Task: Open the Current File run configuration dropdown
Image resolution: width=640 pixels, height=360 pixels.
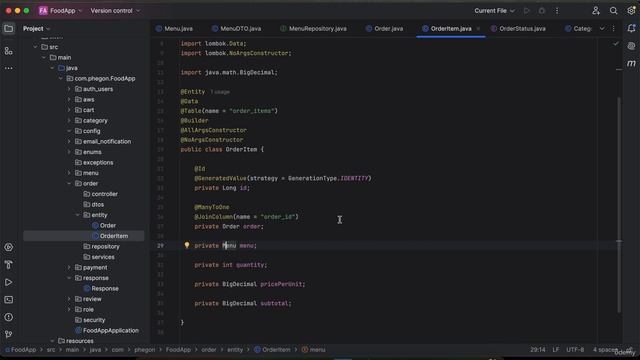Action: coord(494,11)
